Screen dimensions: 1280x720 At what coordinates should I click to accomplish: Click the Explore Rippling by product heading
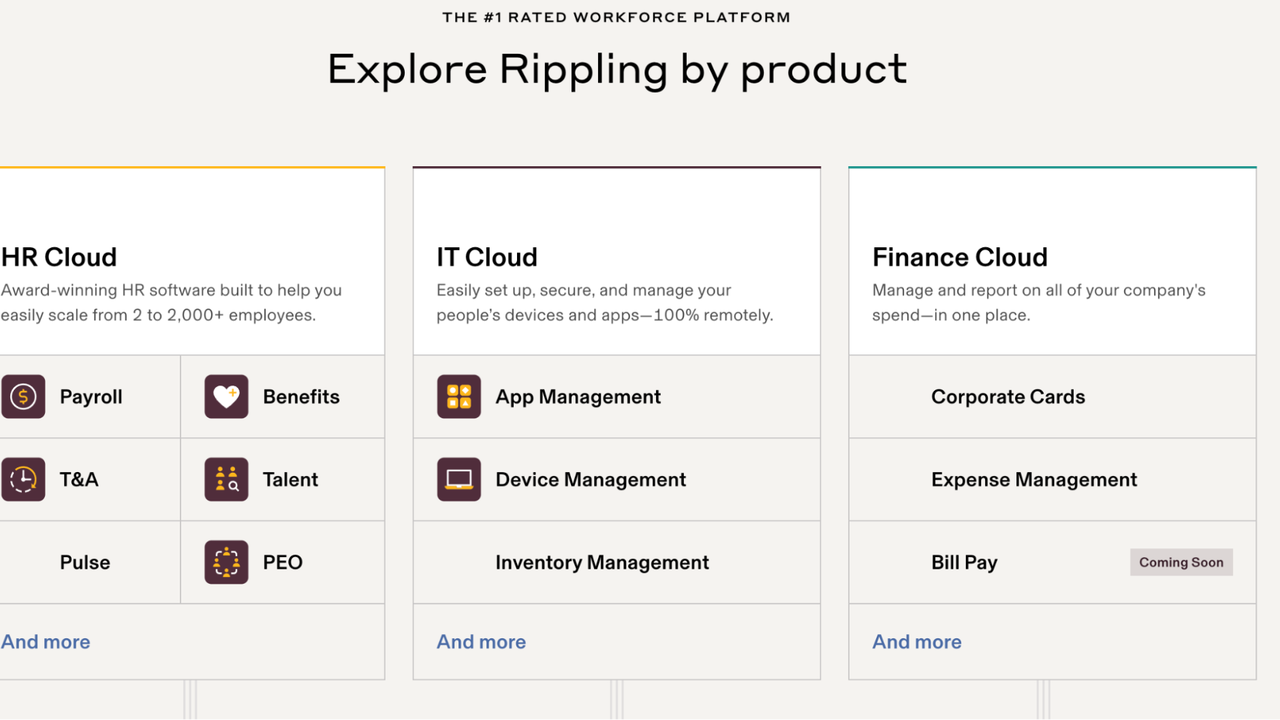[616, 68]
